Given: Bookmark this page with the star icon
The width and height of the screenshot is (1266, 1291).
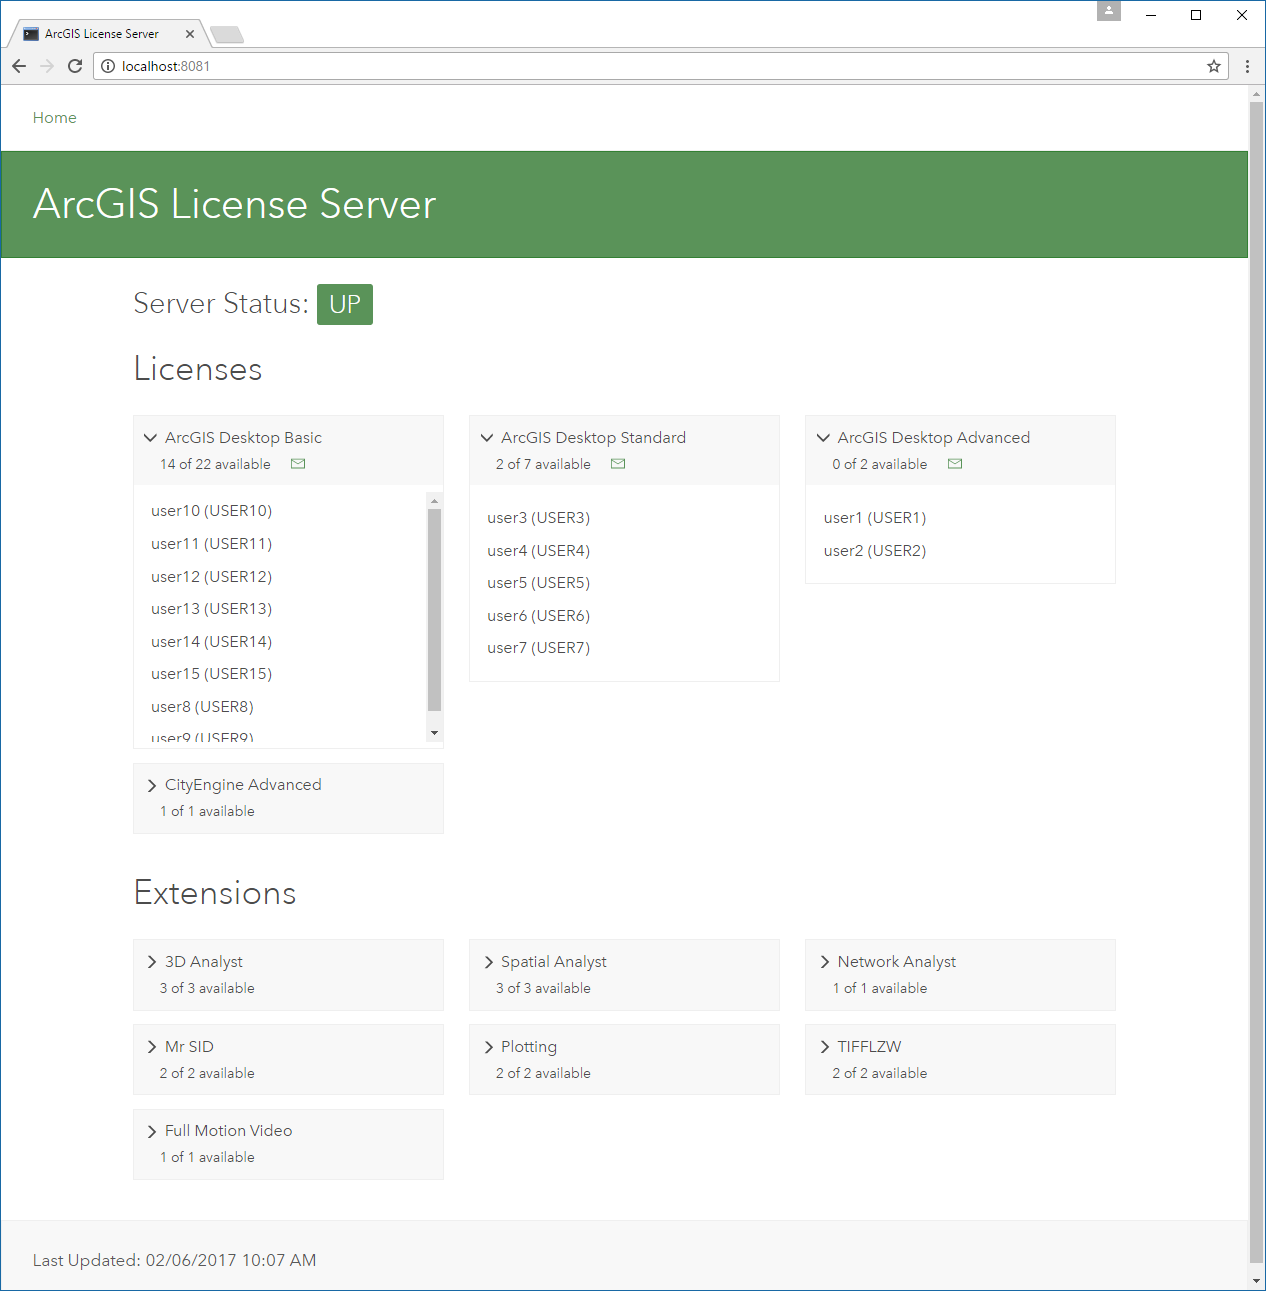Looking at the screenshot, I should (x=1214, y=66).
